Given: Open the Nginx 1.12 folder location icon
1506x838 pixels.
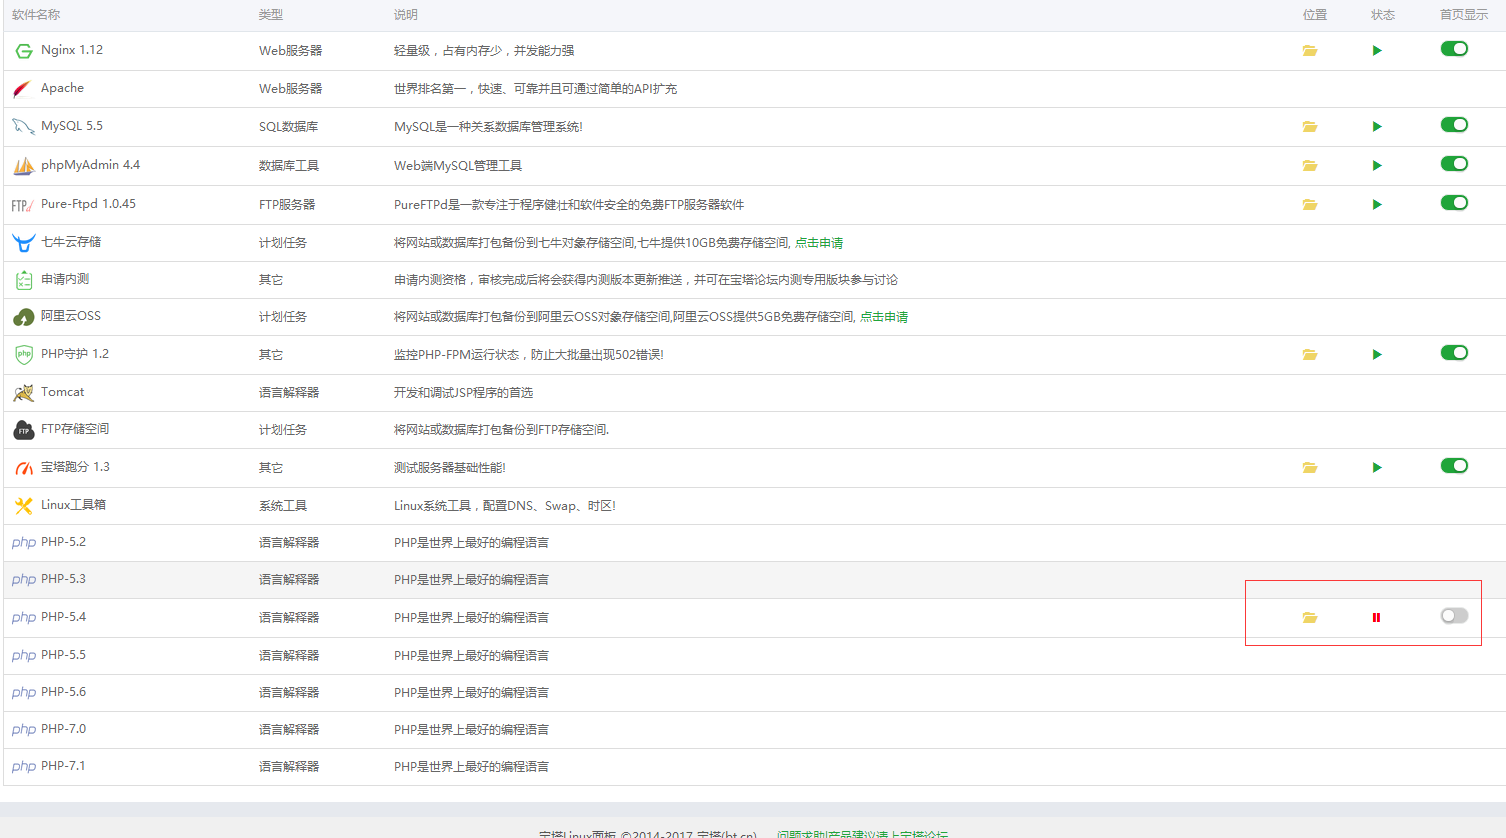Looking at the screenshot, I should click(1309, 51).
